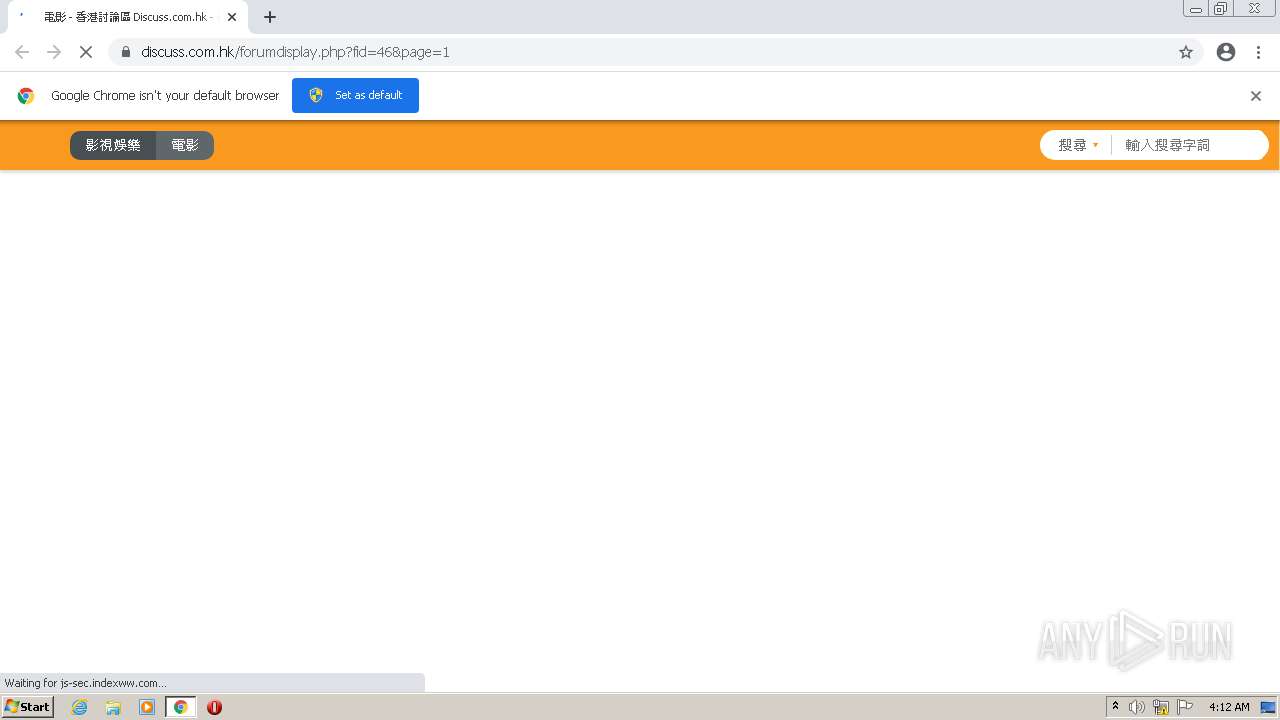Focus the 輸入搜尋字詞 search box

point(1188,145)
